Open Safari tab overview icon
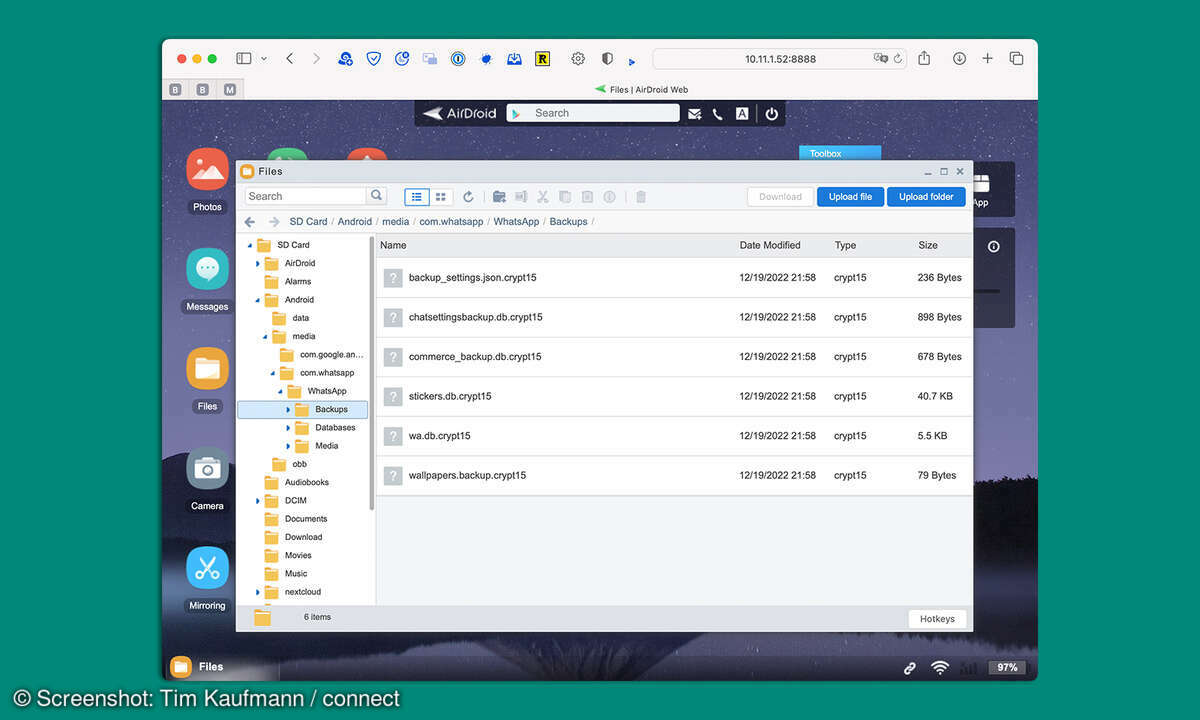 (1016, 58)
